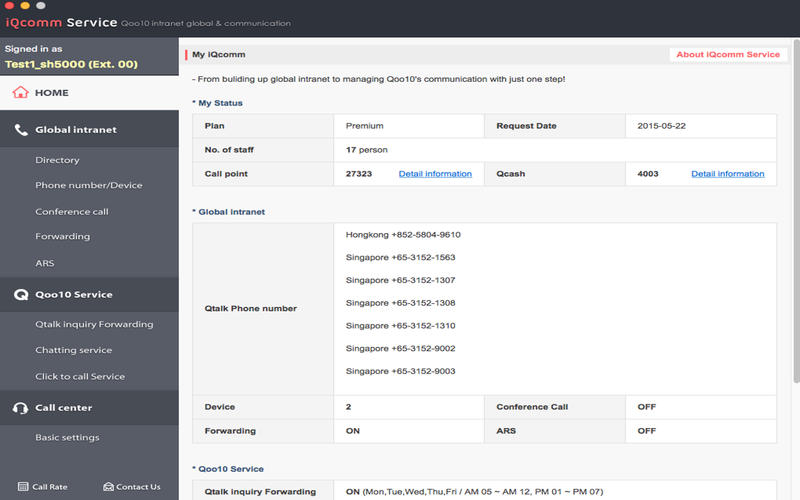Viewport: 800px width, 500px height.
Task: Open Chatting service page
Action: click(x=73, y=350)
